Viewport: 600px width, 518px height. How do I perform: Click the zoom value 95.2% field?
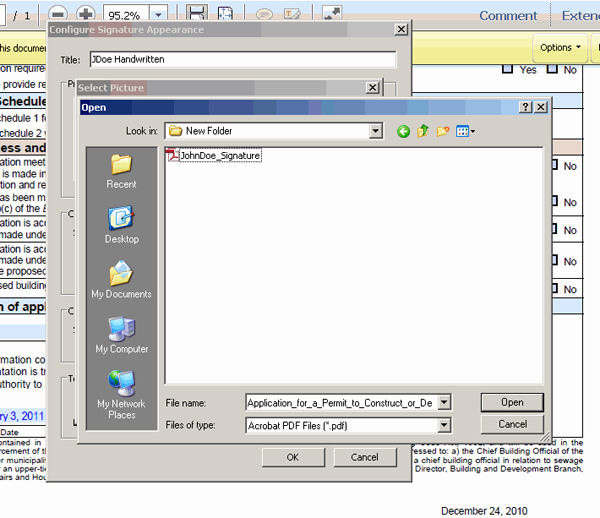coord(126,15)
